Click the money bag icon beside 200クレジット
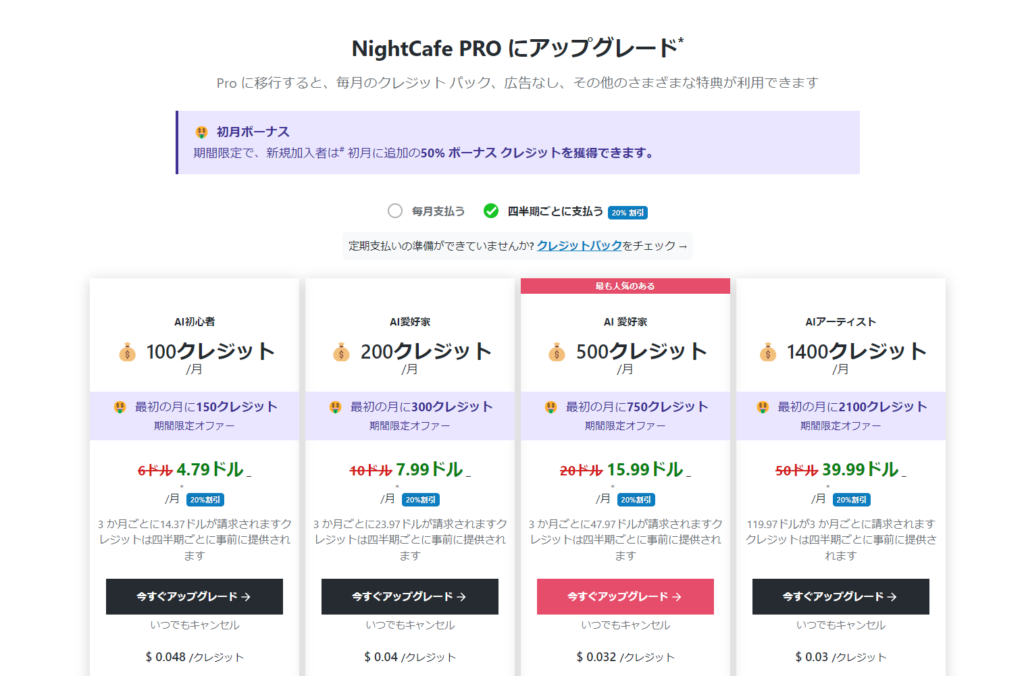This screenshot has height=676, width=1024. (x=341, y=352)
